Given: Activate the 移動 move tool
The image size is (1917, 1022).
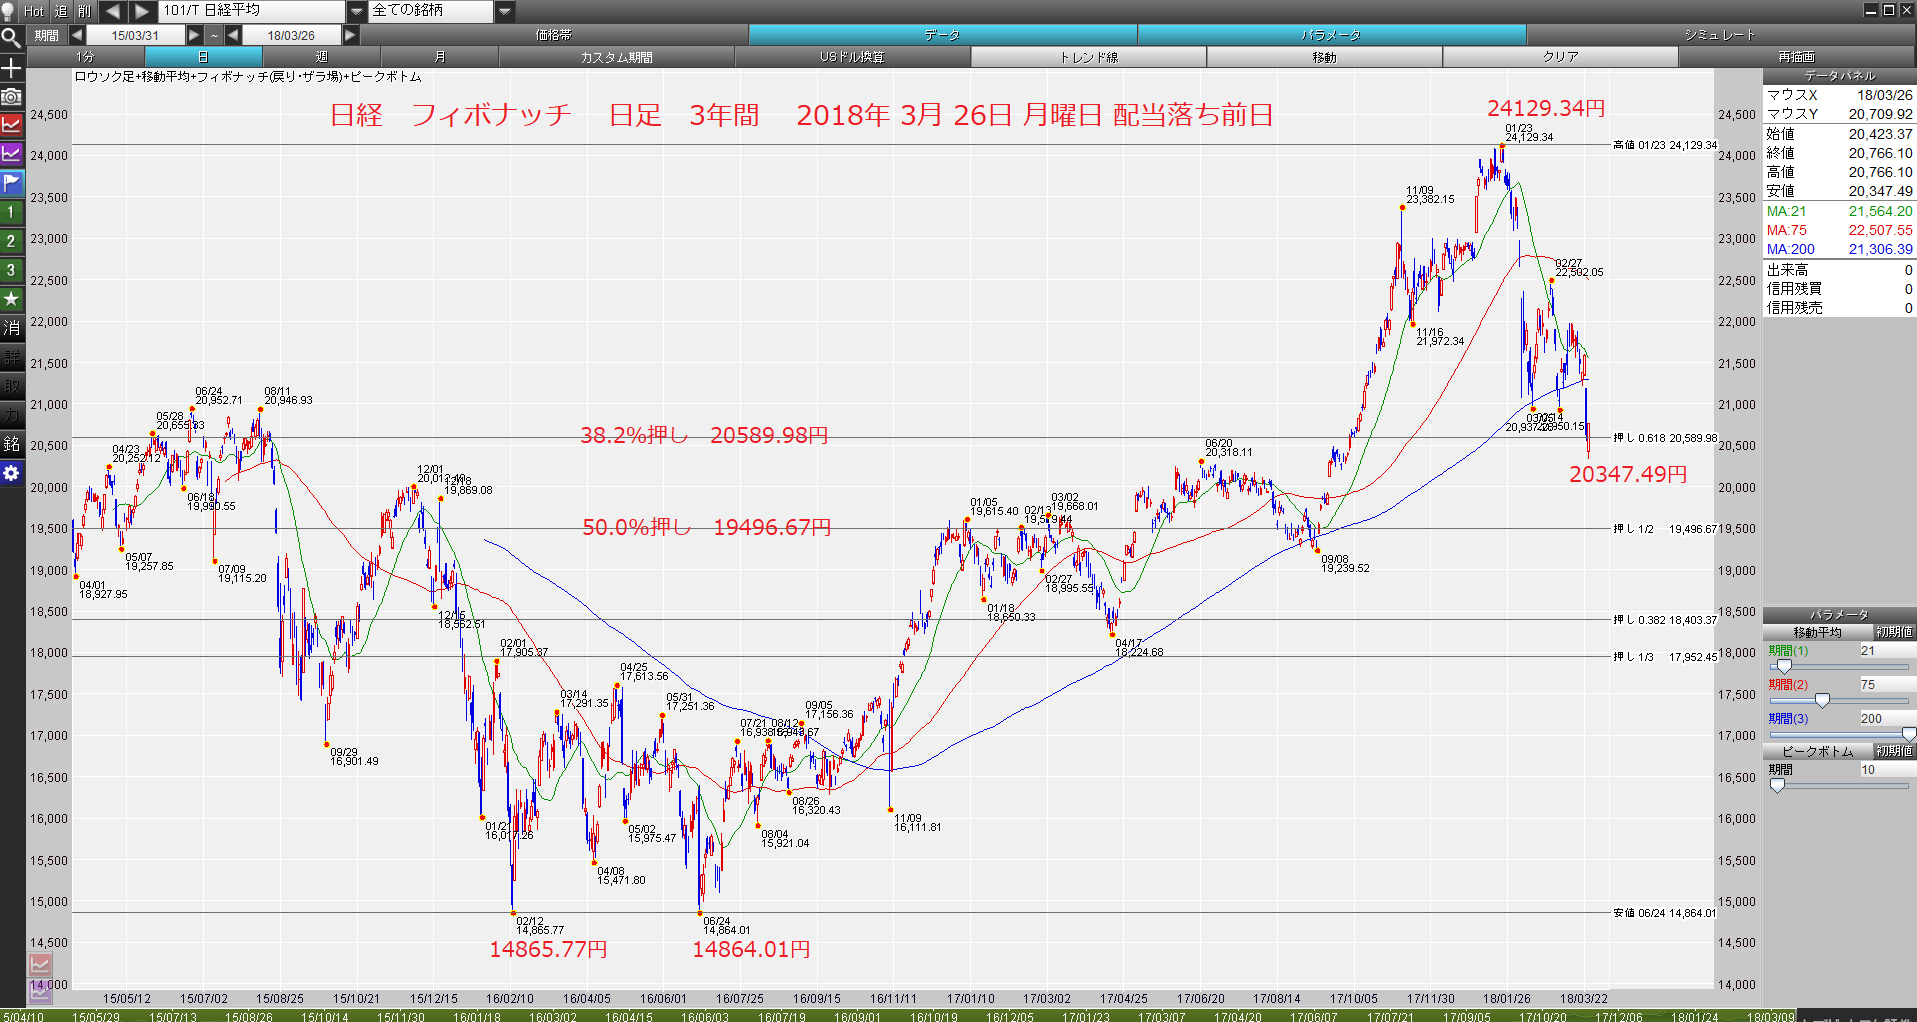Looking at the screenshot, I should (1325, 57).
